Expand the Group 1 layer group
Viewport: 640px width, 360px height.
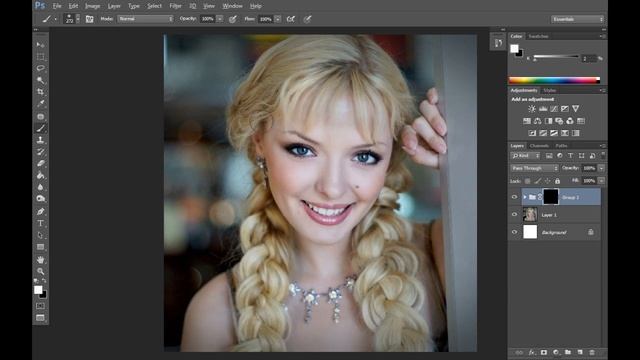click(x=525, y=197)
